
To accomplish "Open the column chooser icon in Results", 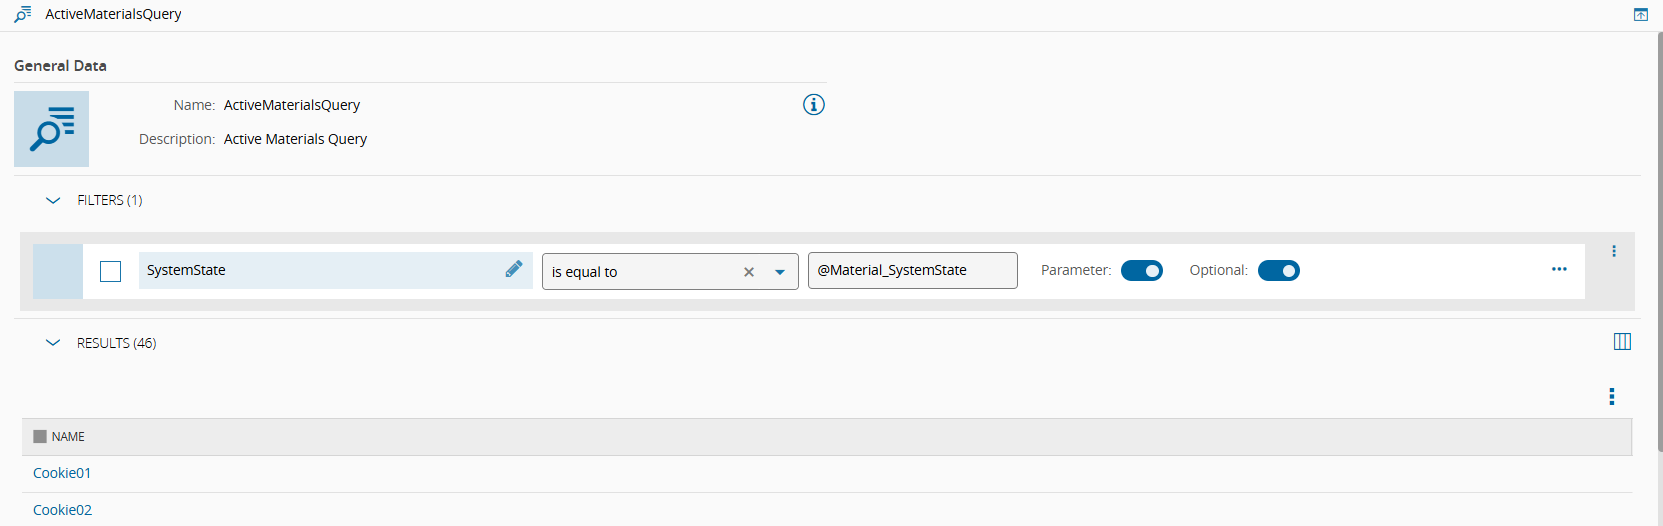I will pyautogui.click(x=1622, y=342).
